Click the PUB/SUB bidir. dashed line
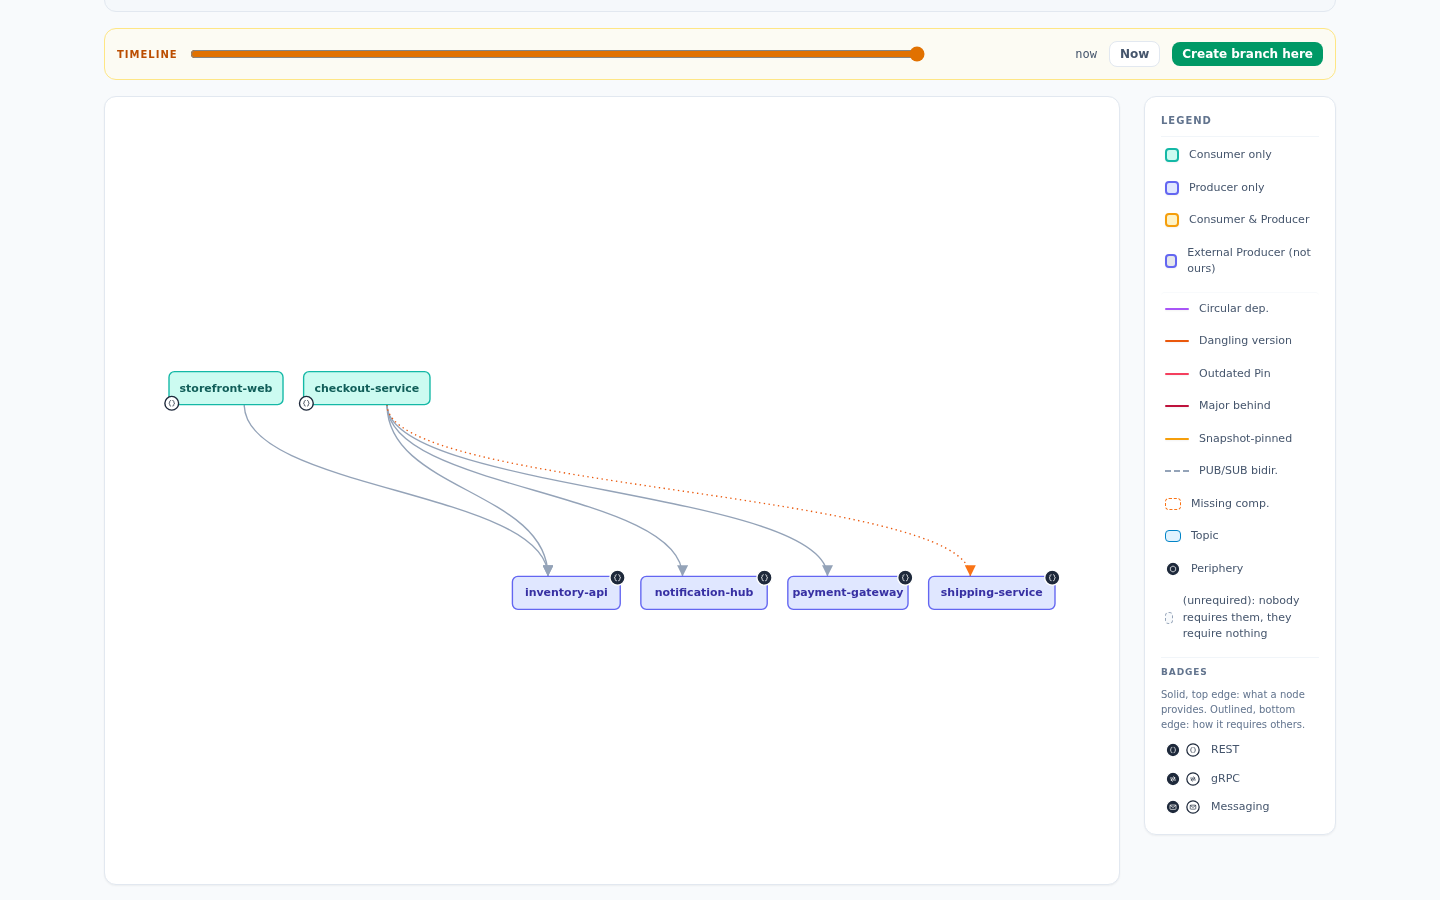The width and height of the screenshot is (1440, 900). click(x=1177, y=471)
